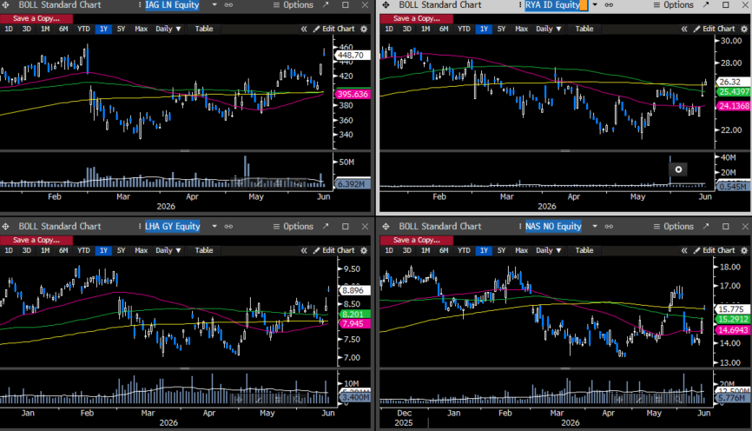The height and width of the screenshot is (431, 752).
Task: Pop out the NAS NO chart window arrow
Action: [x=706, y=226]
